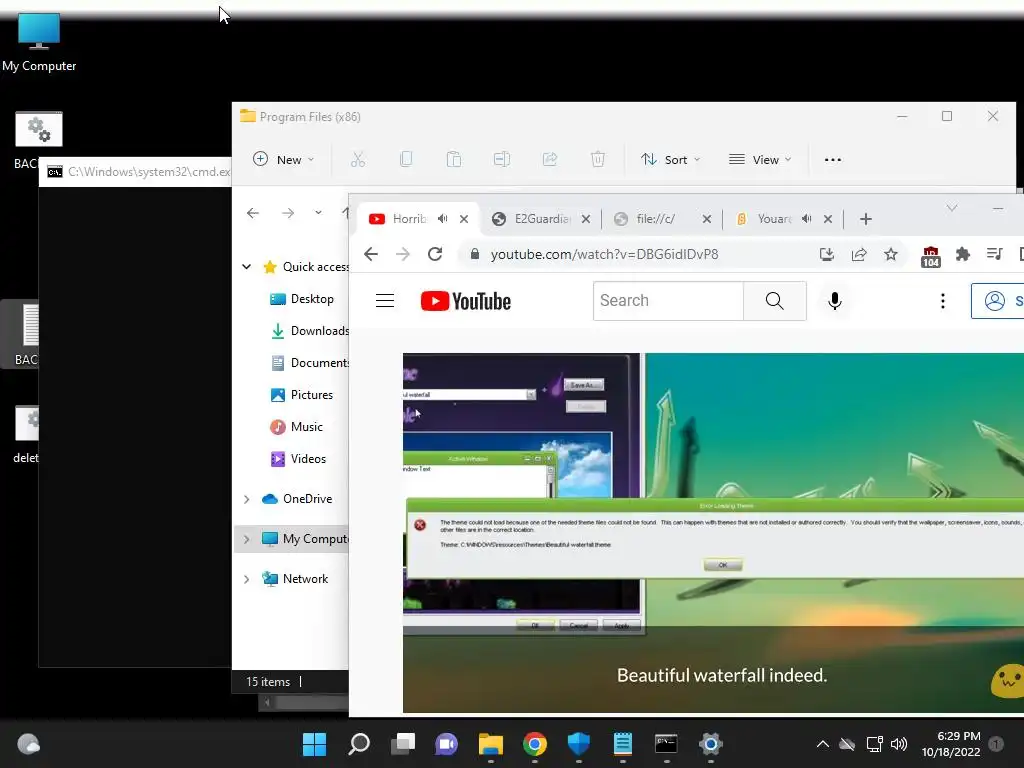Open File Explorer from the taskbar

click(490, 744)
